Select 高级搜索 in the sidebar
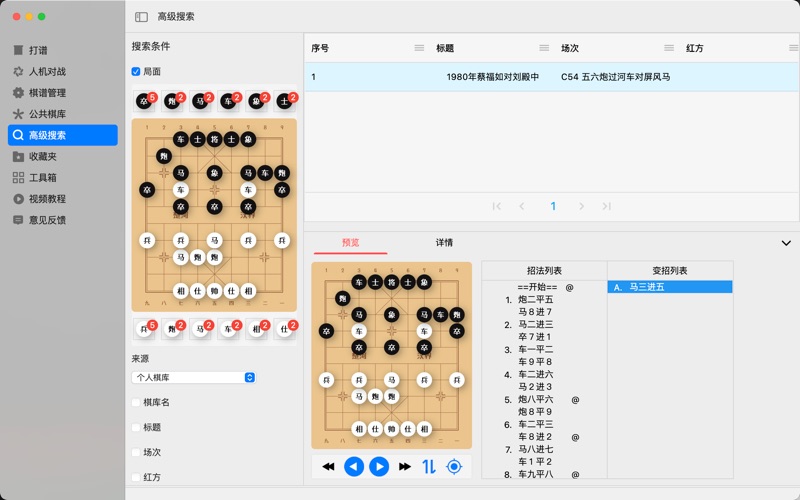 [x=63, y=135]
